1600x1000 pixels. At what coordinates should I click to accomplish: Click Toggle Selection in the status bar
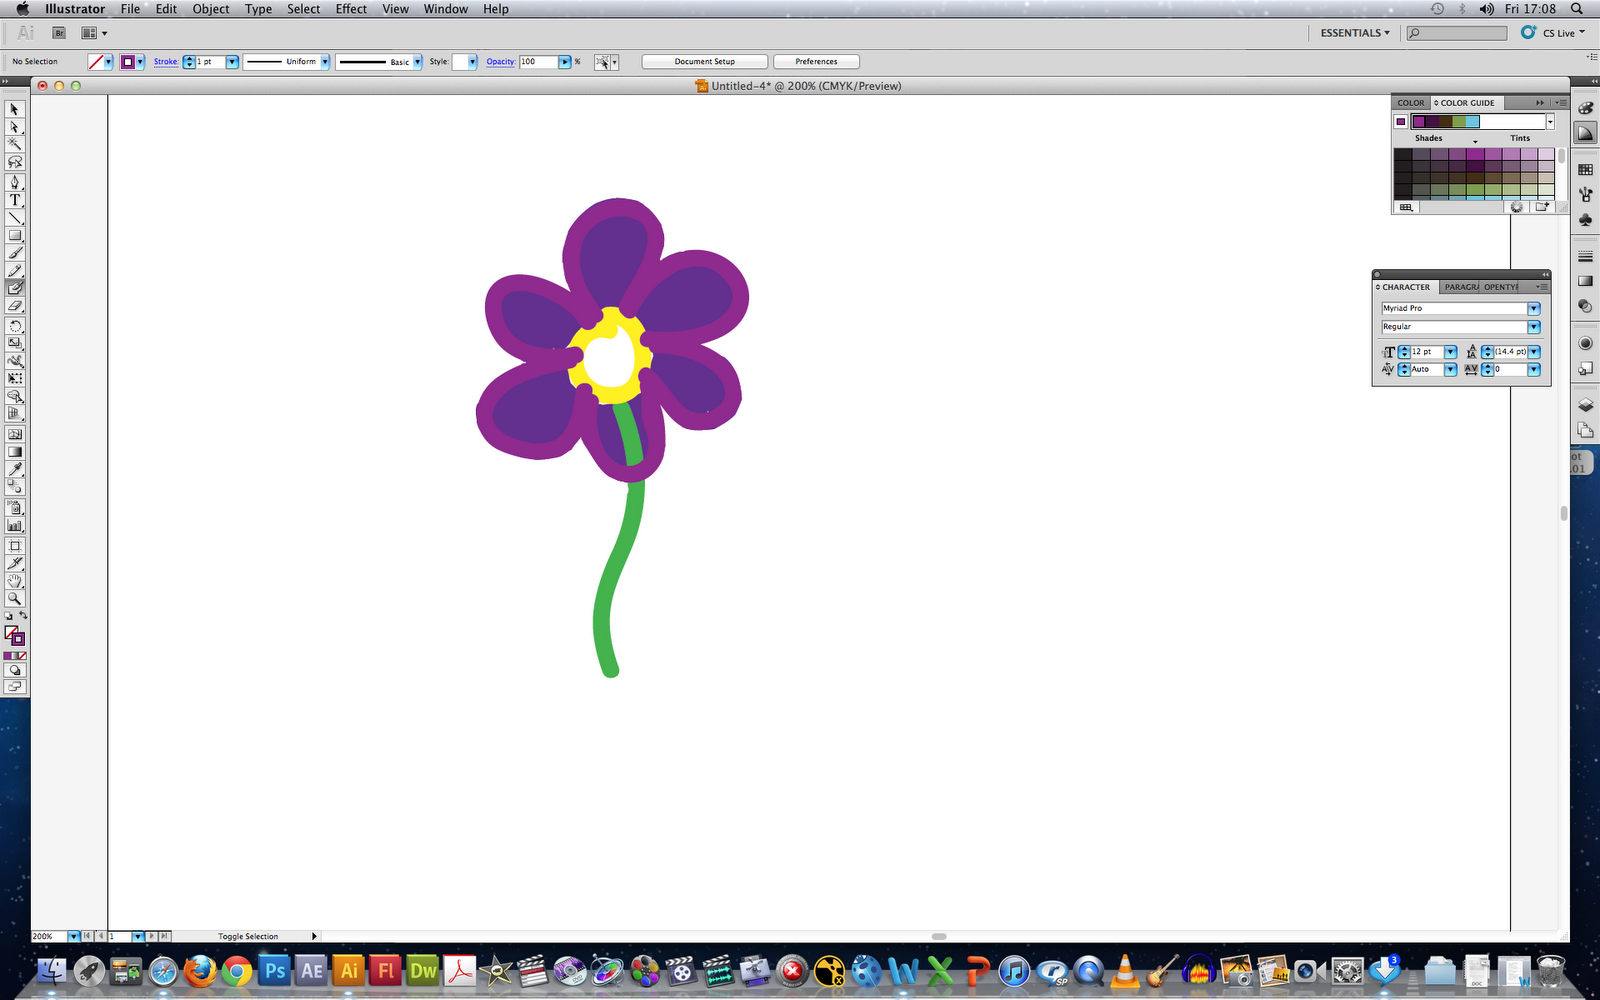[248, 936]
